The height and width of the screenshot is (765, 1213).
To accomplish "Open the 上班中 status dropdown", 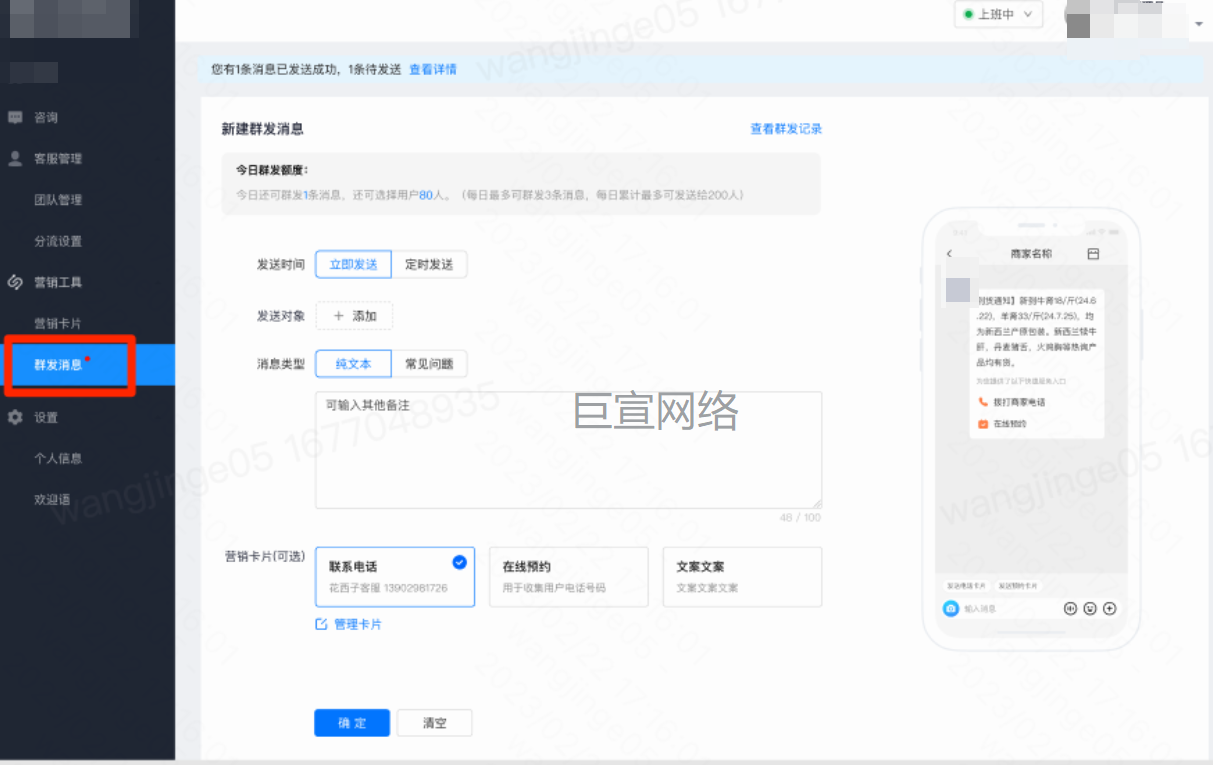I will 998,15.
